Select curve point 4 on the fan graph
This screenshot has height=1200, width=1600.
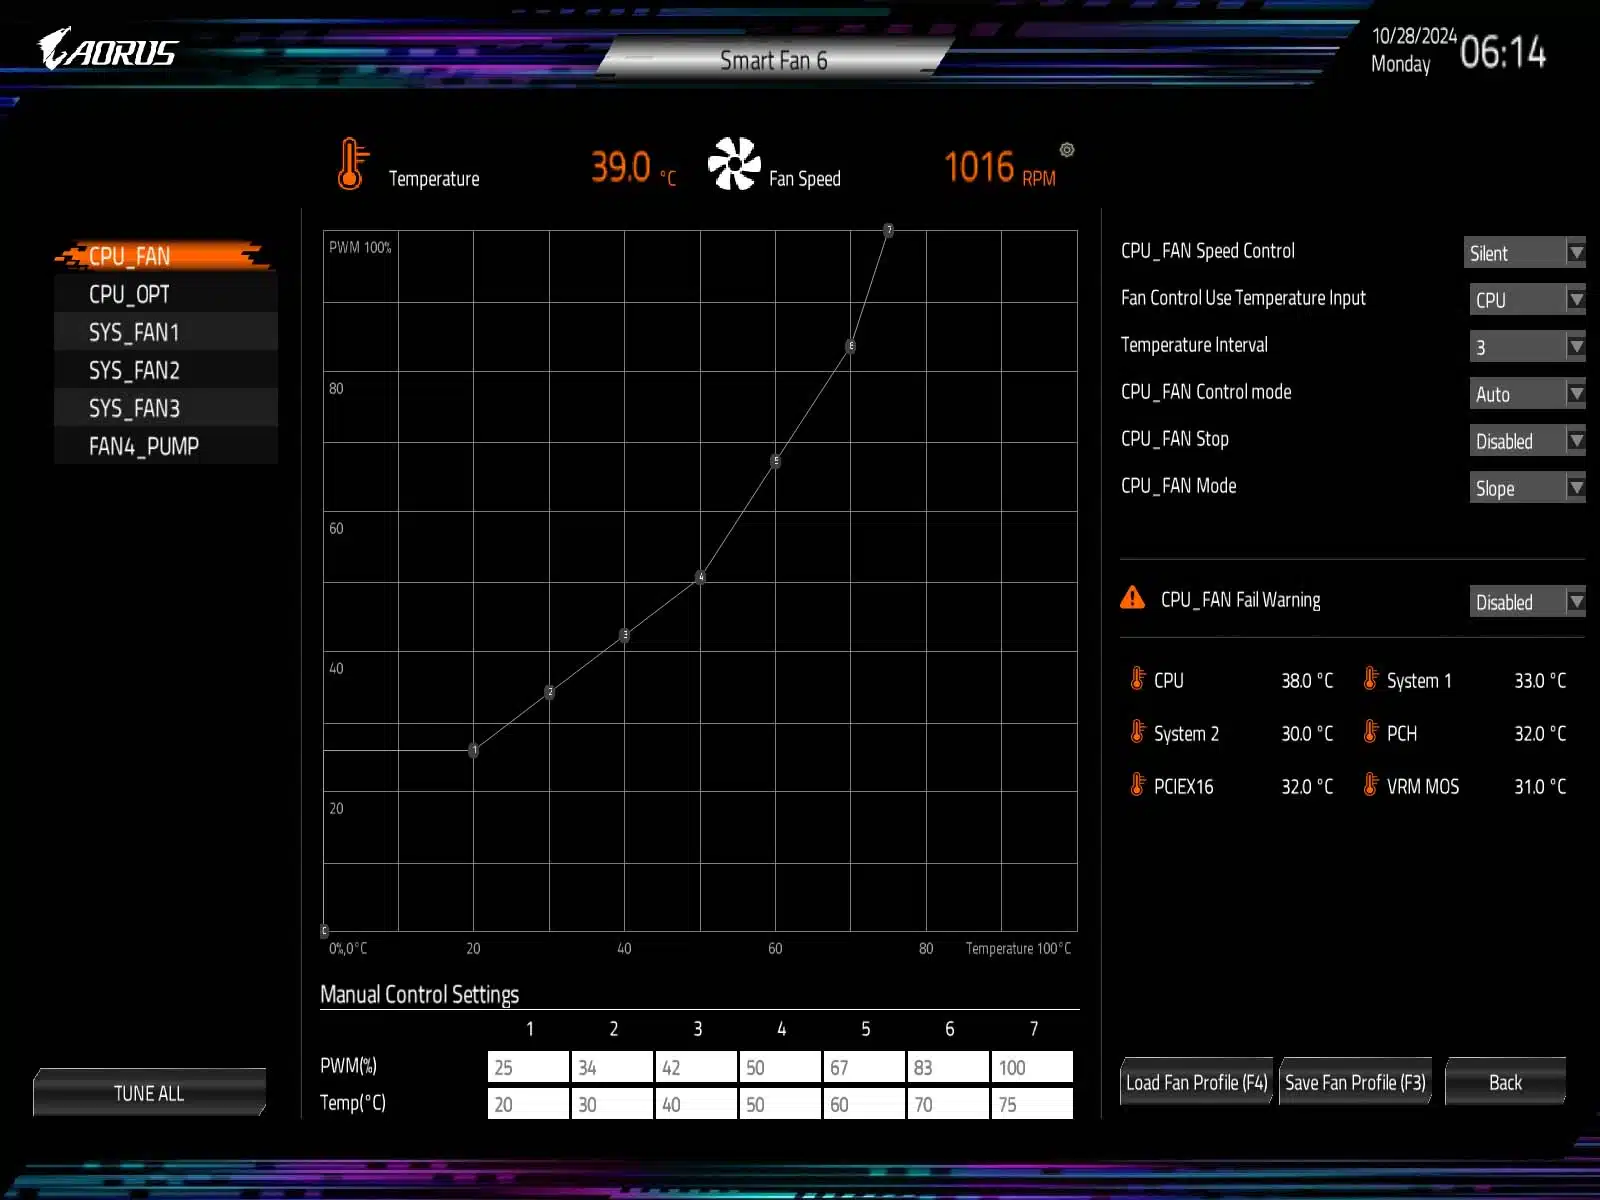tap(701, 577)
